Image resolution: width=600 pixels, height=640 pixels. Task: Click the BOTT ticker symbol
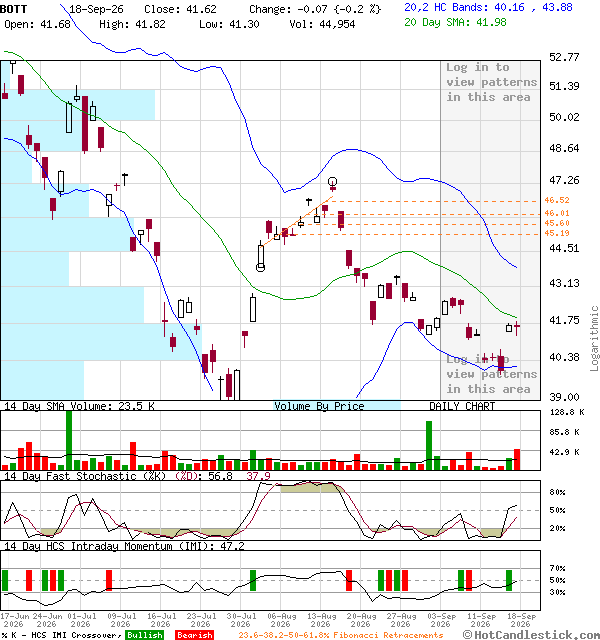coord(13,9)
